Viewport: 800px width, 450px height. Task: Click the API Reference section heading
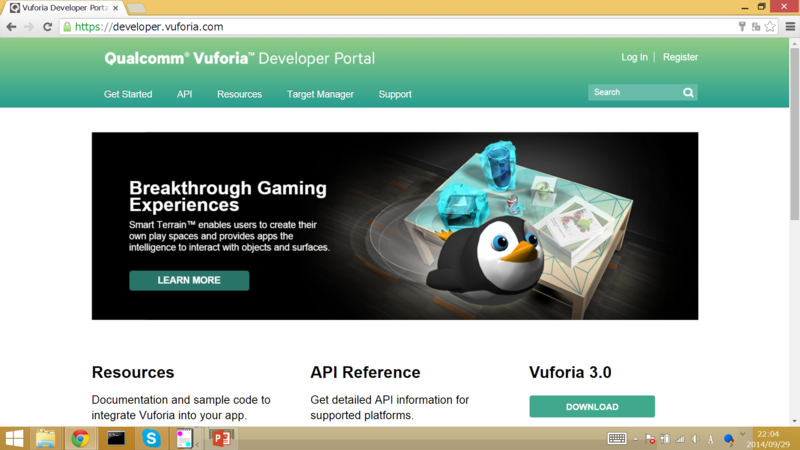point(365,372)
